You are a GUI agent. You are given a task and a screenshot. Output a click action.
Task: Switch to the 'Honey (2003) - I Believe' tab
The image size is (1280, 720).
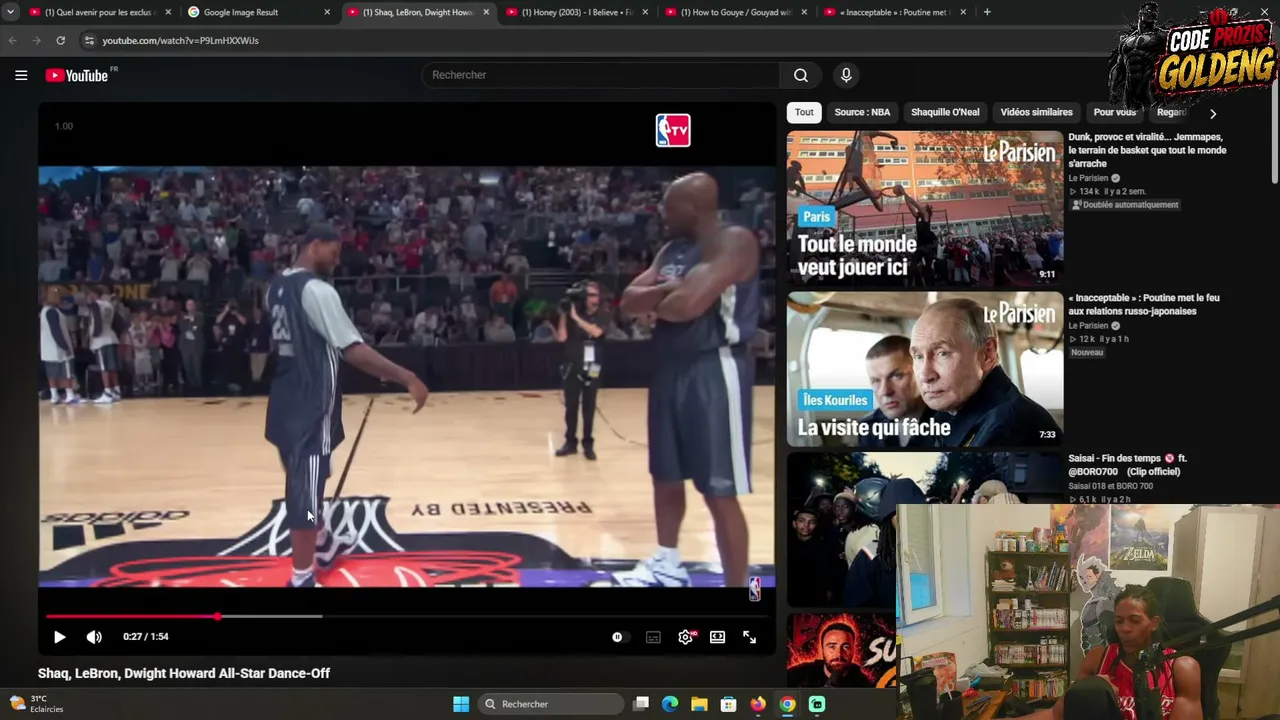click(578, 12)
